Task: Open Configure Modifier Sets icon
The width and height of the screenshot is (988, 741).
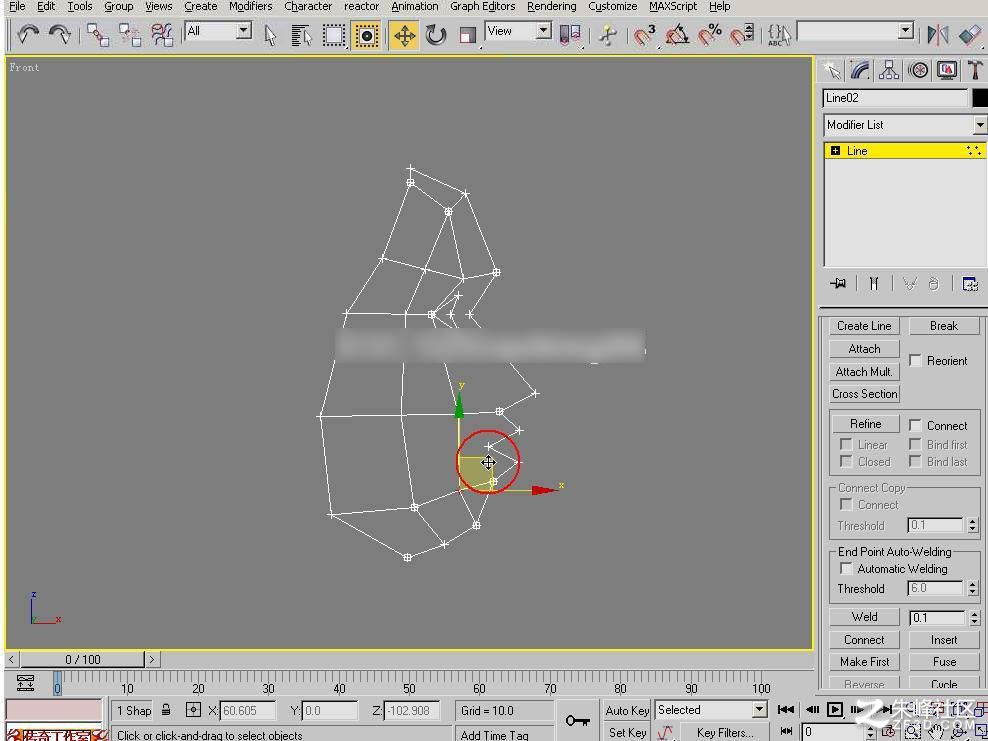Action: (x=970, y=284)
